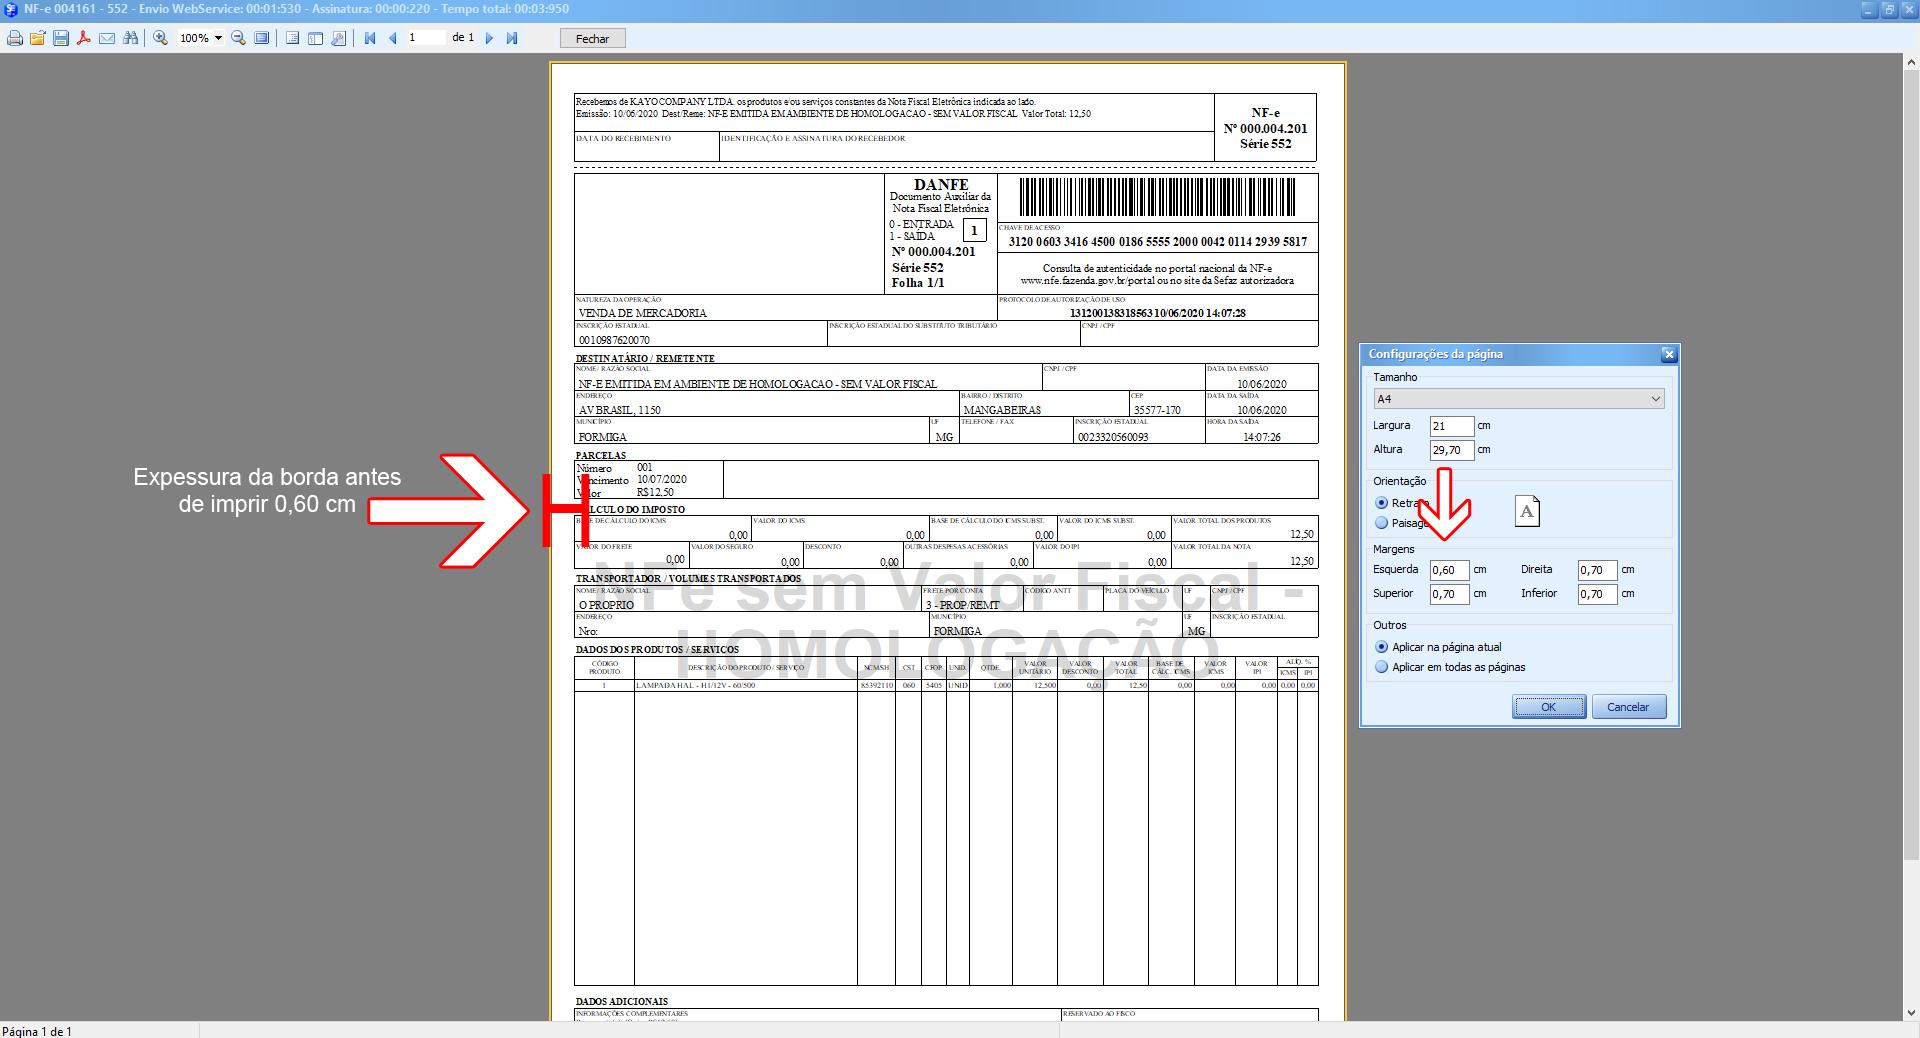Send the document by email using the envelope icon

pos(107,38)
